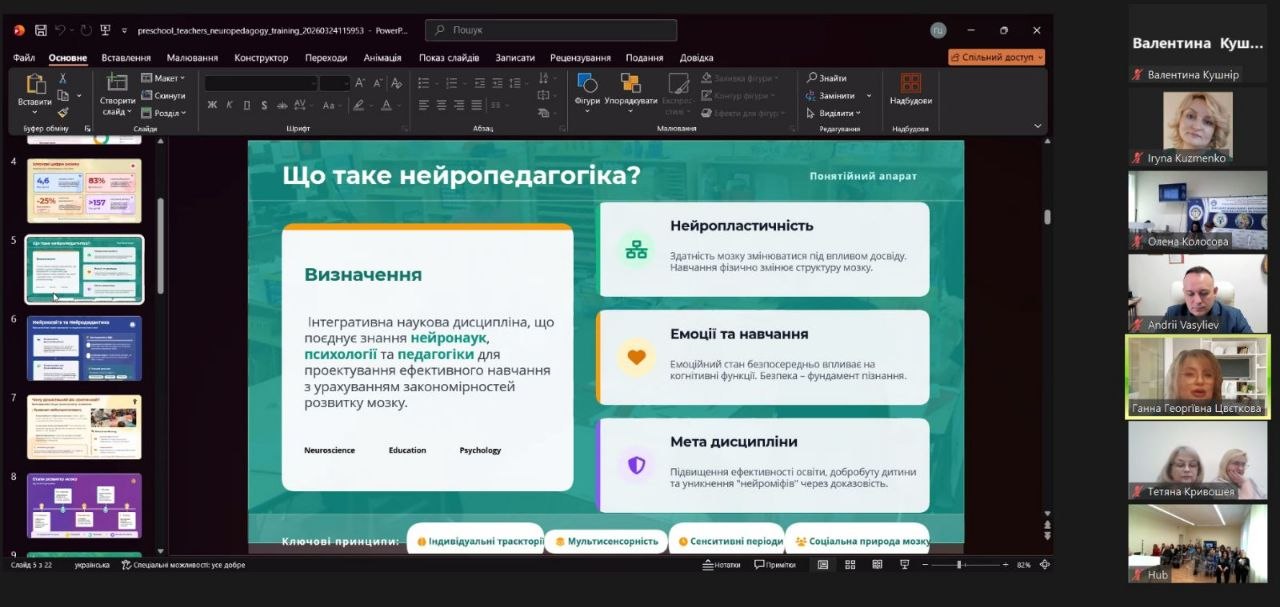The width and height of the screenshot is (1280, 607).
Task: Switch to Slide Sorter view icon
Action: pos(850,565)
